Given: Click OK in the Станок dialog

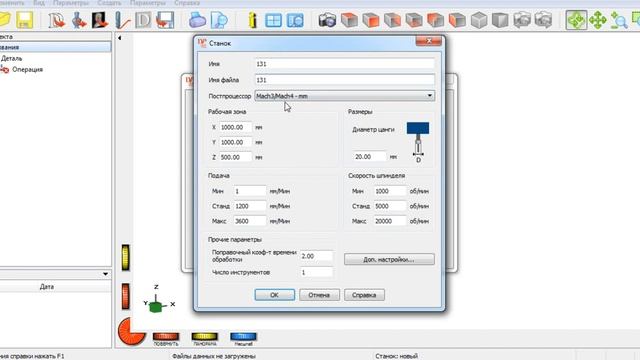Looking at the screenshot, I should pos(275,295).
